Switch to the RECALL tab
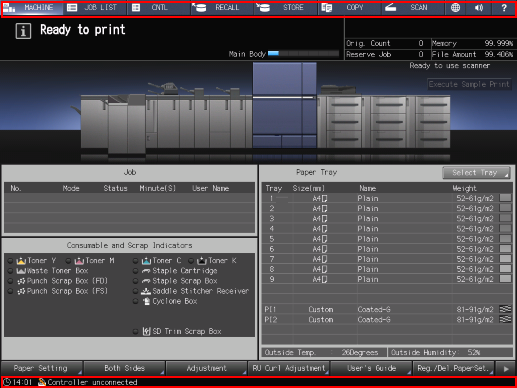 click(221, 7)
